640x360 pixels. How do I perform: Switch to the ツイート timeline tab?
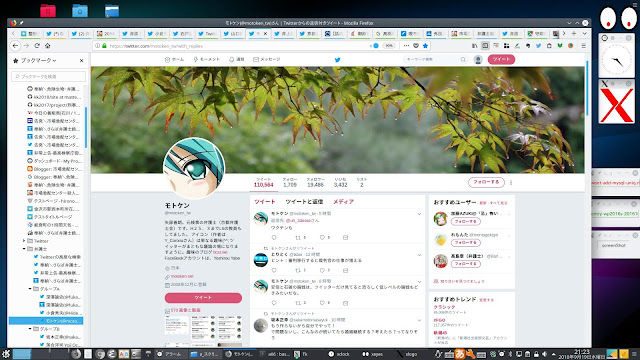click(x=264, y=202)
